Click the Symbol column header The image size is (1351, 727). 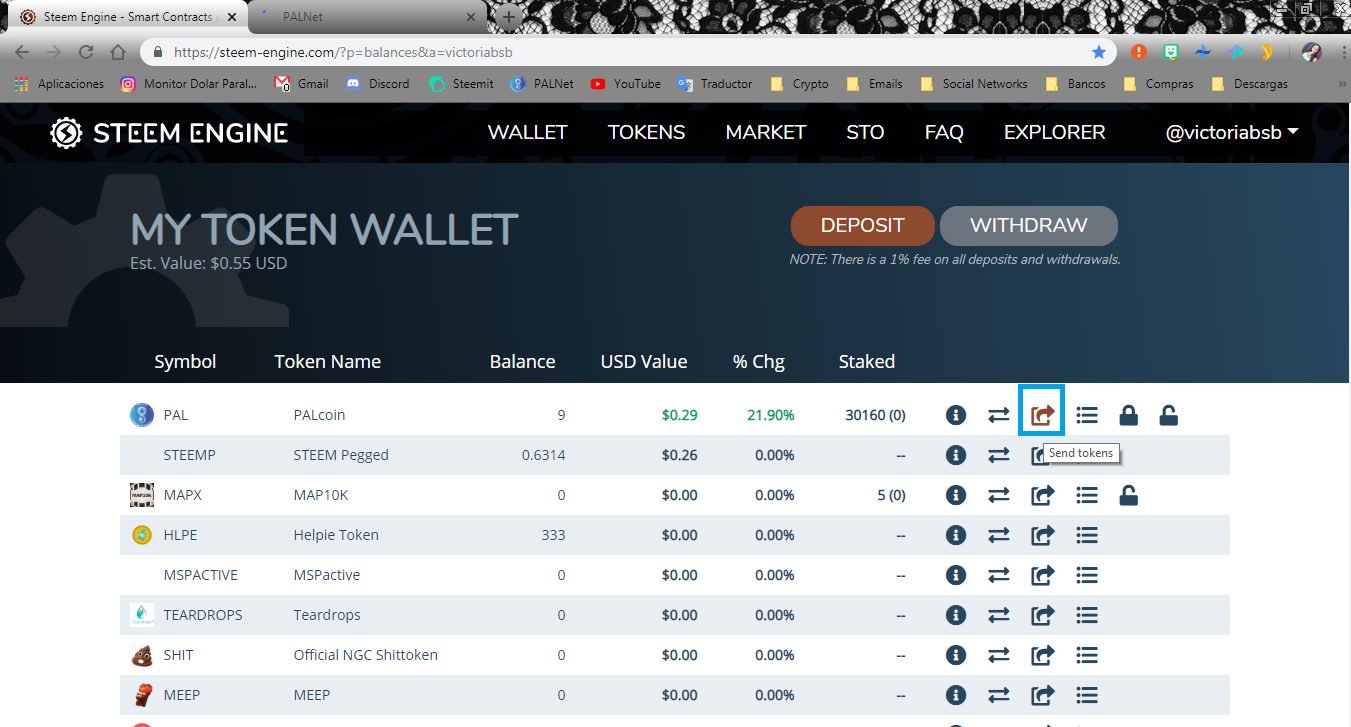(x=185, y=362)
